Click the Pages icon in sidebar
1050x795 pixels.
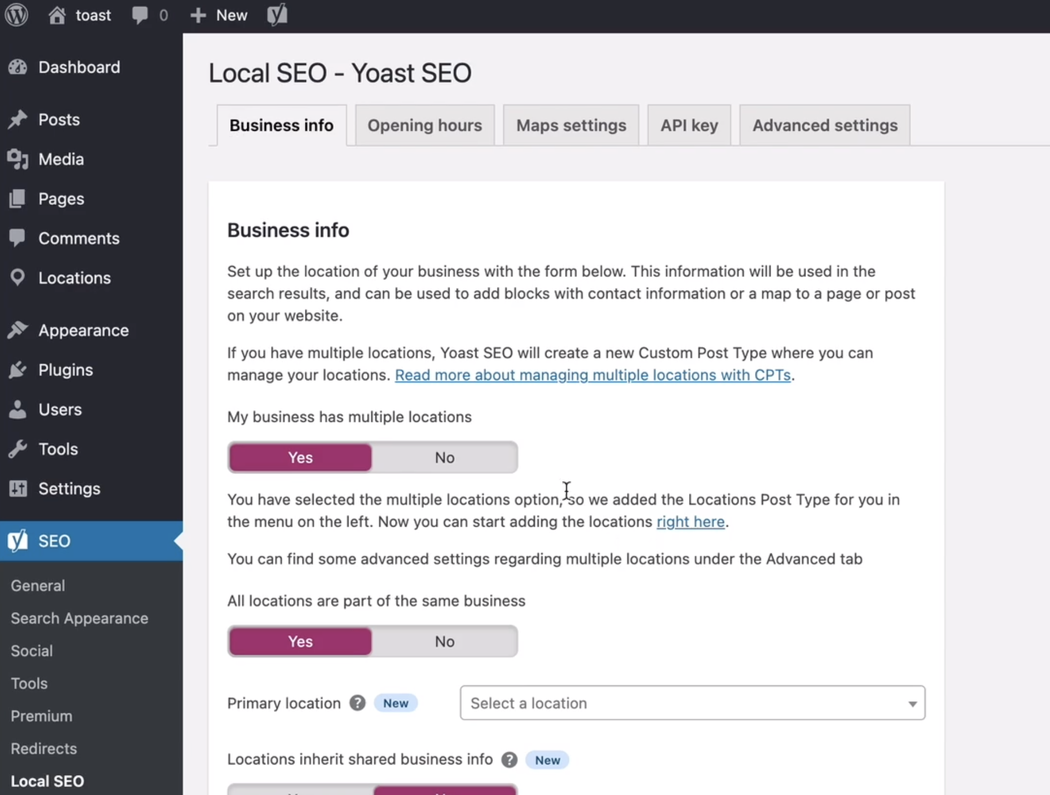pos(17,198)
